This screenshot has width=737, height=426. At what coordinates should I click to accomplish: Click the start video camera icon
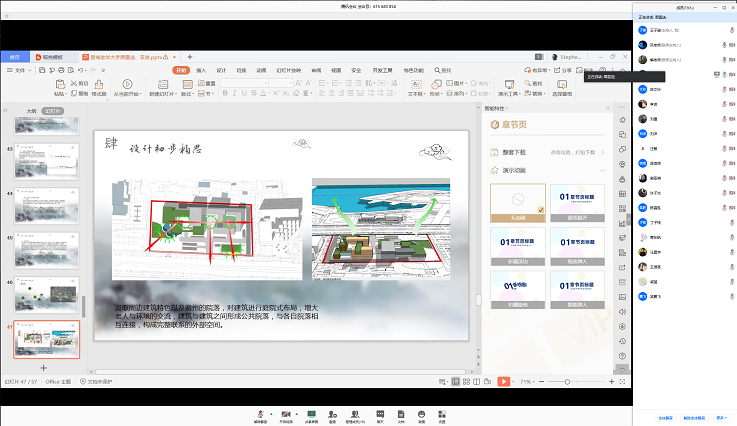tap(286, 413)
